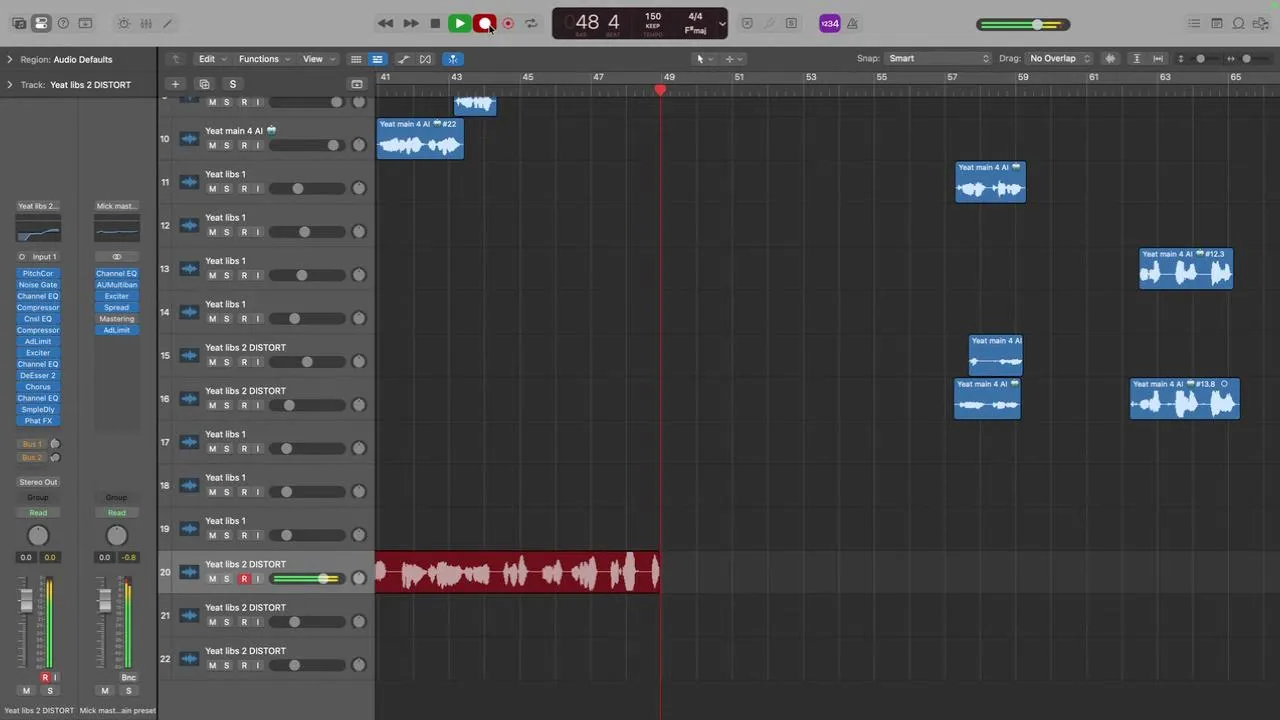Screen dimensions: 1280x720
Task: Open the Functions menu in Tracks area
Action: pos(264,59)
